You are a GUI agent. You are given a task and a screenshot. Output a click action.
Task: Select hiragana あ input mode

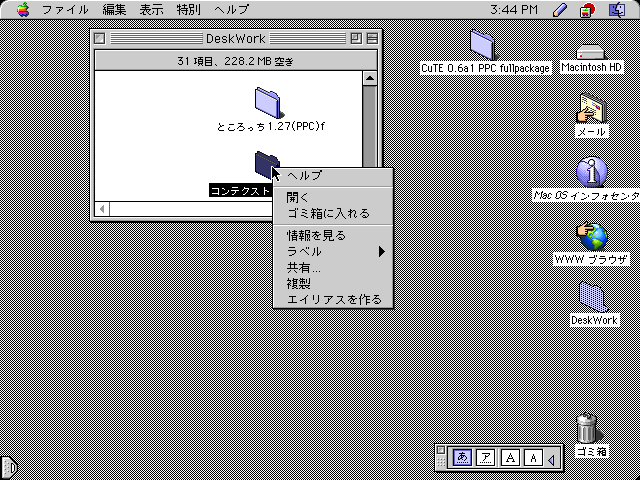click(x=462, y=458)
